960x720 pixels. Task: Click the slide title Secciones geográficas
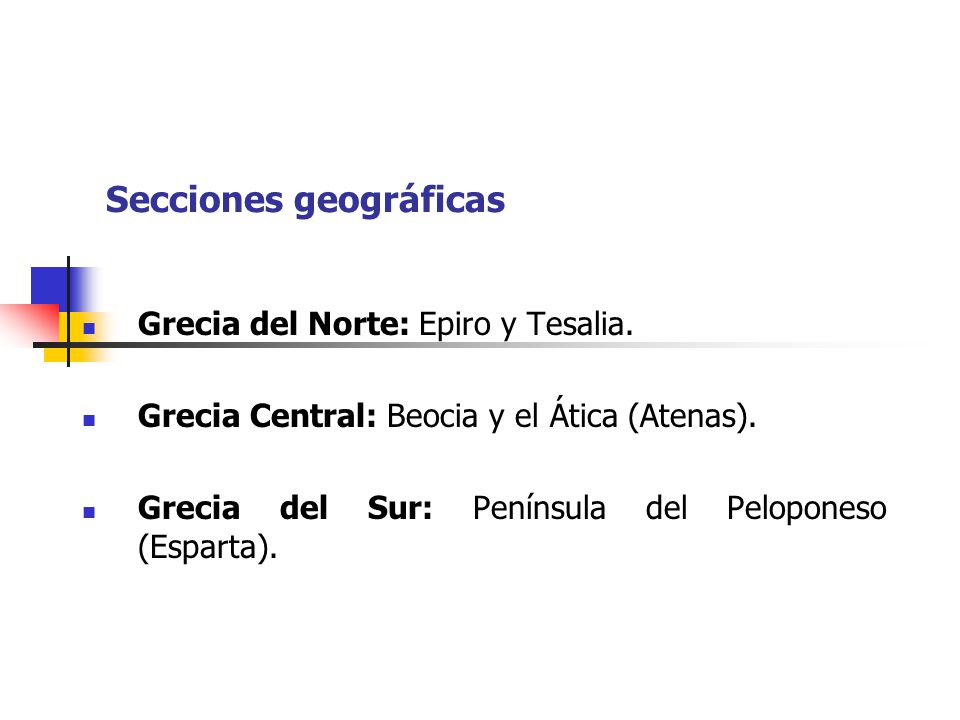[x=305, y=200]
